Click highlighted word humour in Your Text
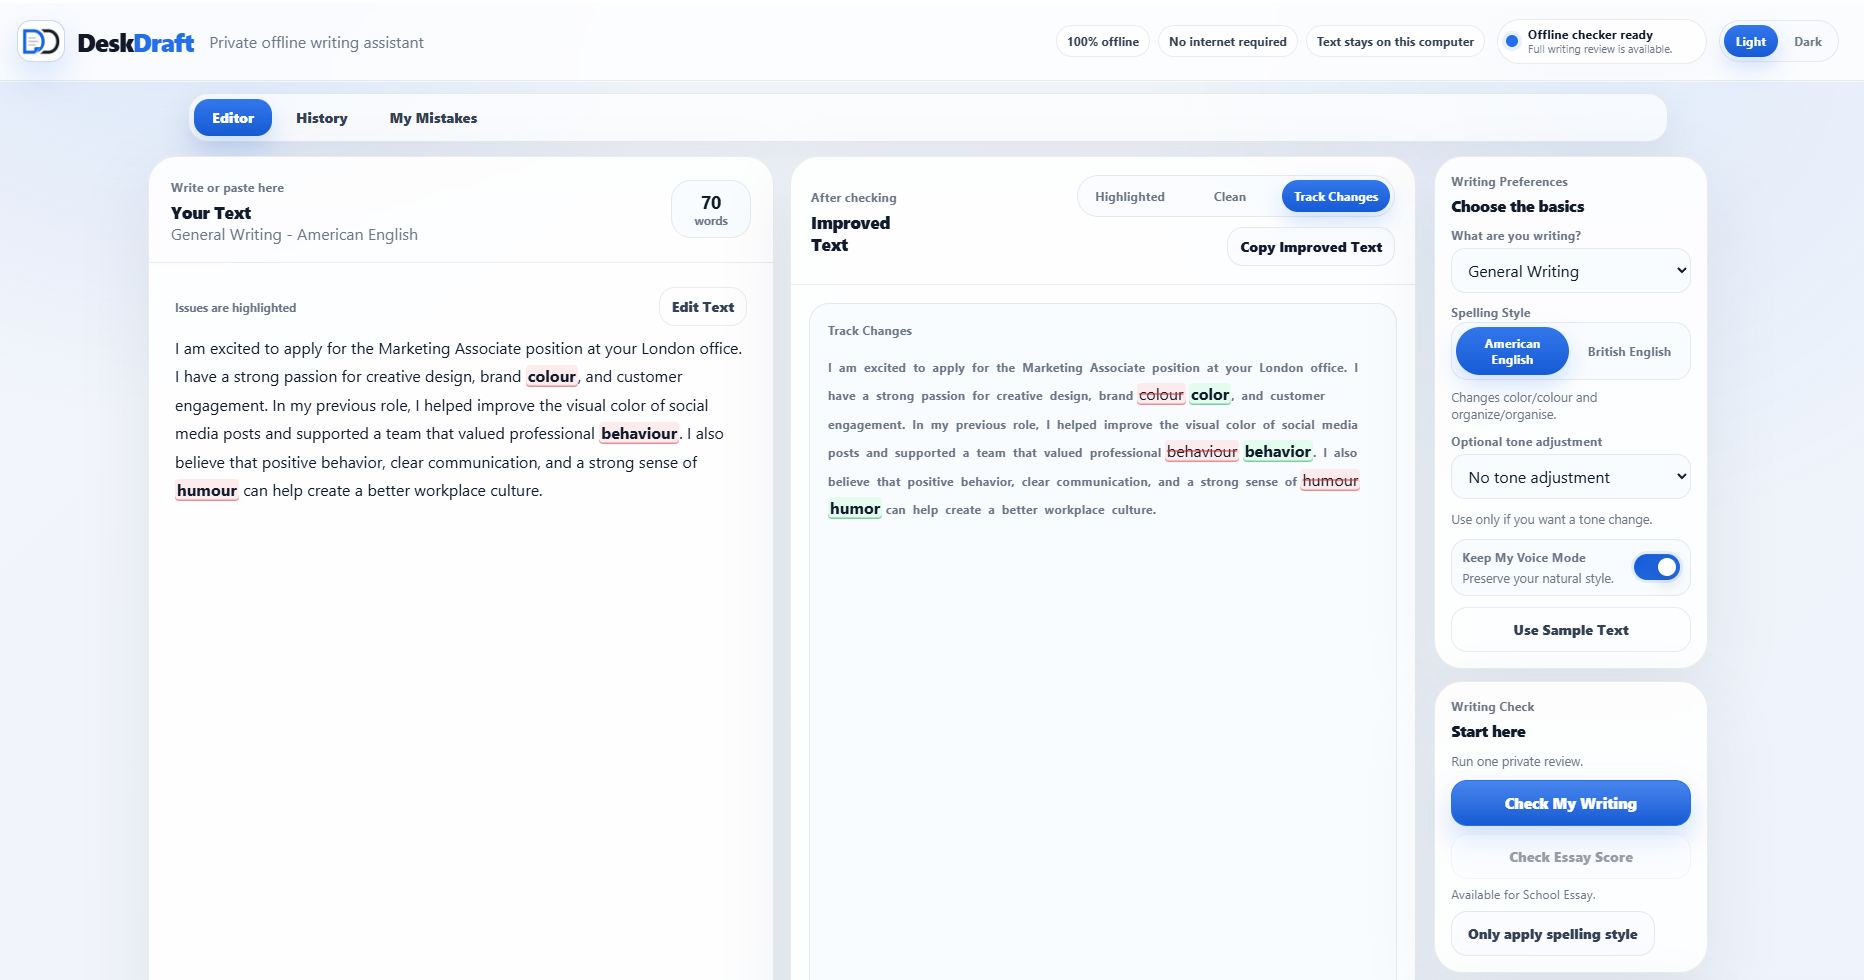 coord(207,491)
